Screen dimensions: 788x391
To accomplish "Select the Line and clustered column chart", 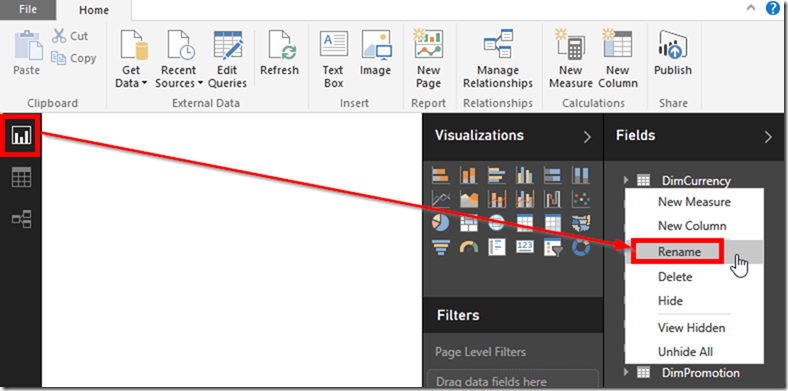I will click(x=525, y=200).
